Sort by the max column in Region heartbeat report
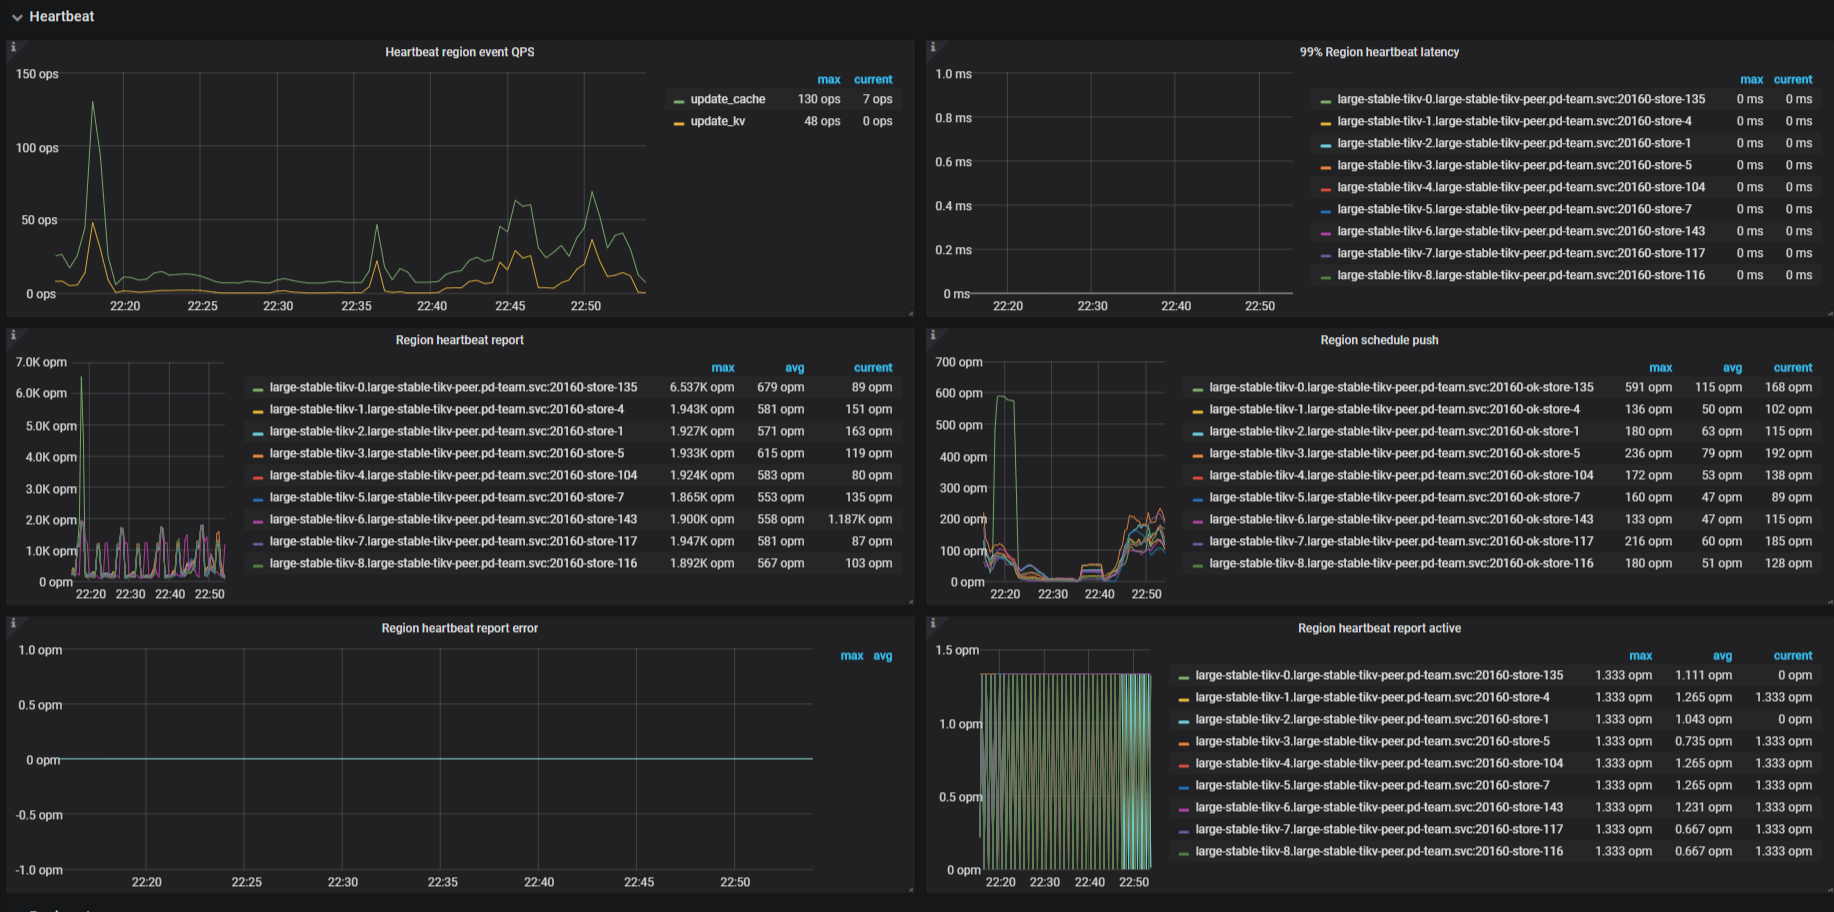The image size is (1834, 912). [x=723, y=367]
